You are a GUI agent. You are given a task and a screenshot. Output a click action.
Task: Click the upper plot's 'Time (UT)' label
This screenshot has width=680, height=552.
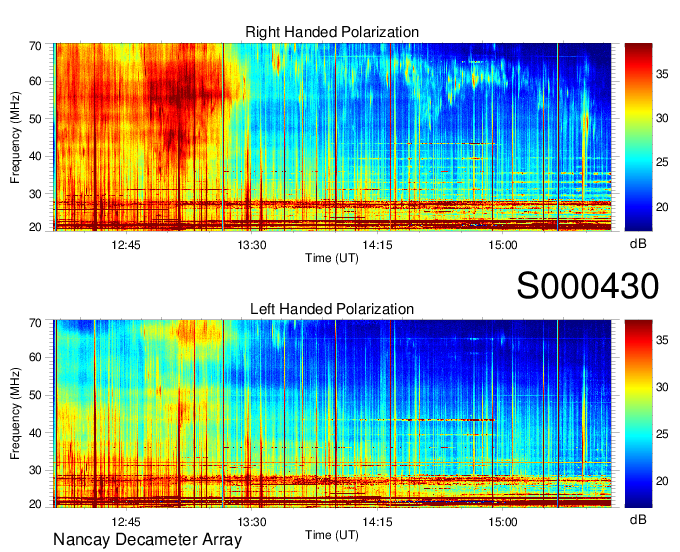(x=332, y=258)
